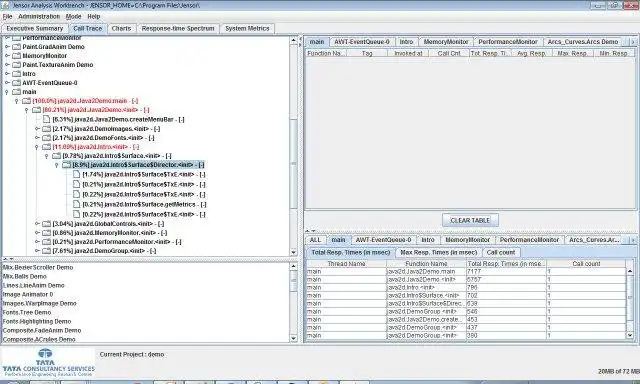Switch to Total Resp. Times (in msec) tab

pos(351,253)
